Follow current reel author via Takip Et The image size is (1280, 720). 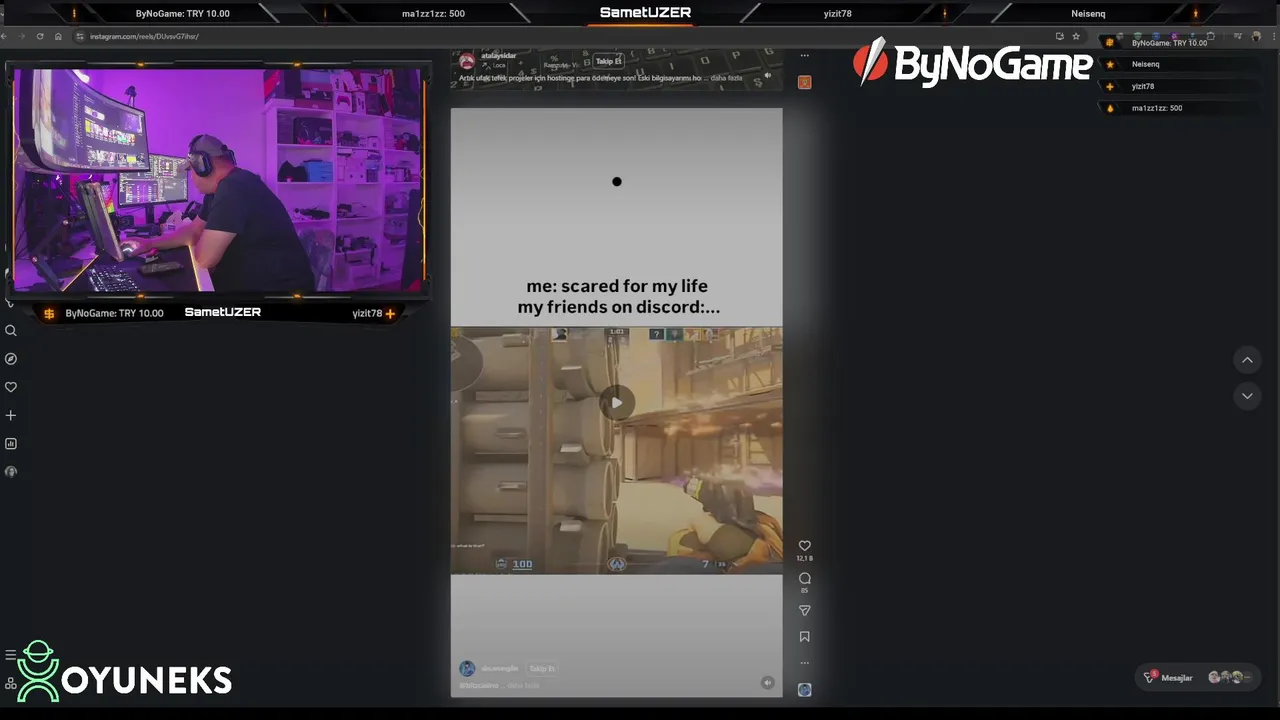pyautogui.click(x=542, y=668)
